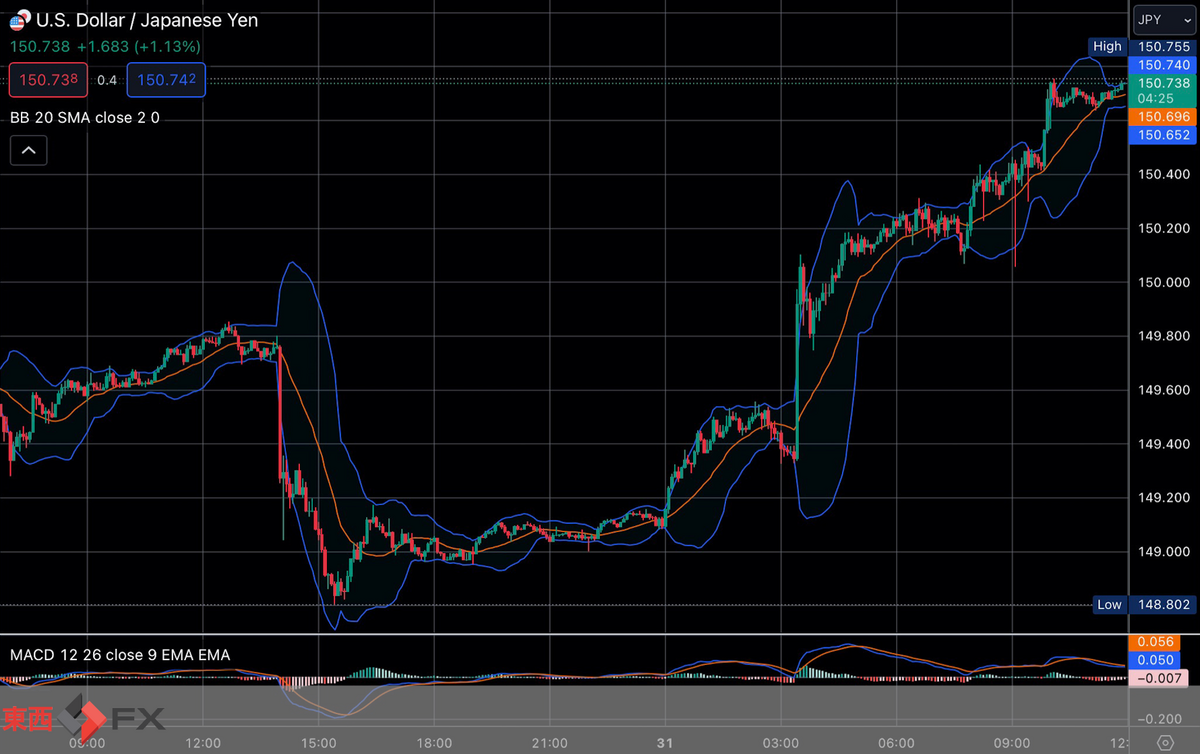
Task: Click the red sell price 150.738 button
Action: tap(49, 79)
